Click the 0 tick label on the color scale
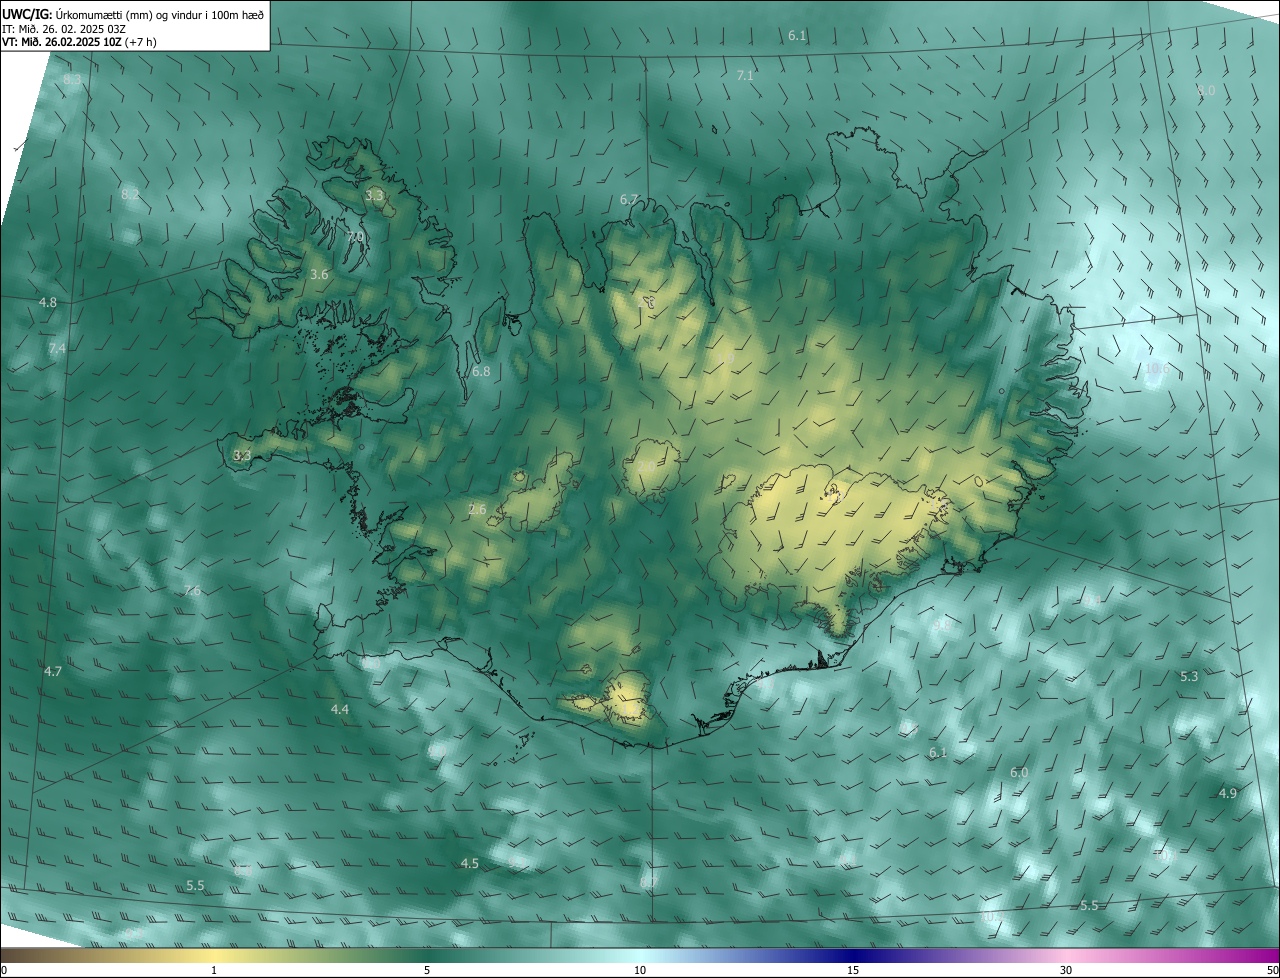 pos(4,970)
